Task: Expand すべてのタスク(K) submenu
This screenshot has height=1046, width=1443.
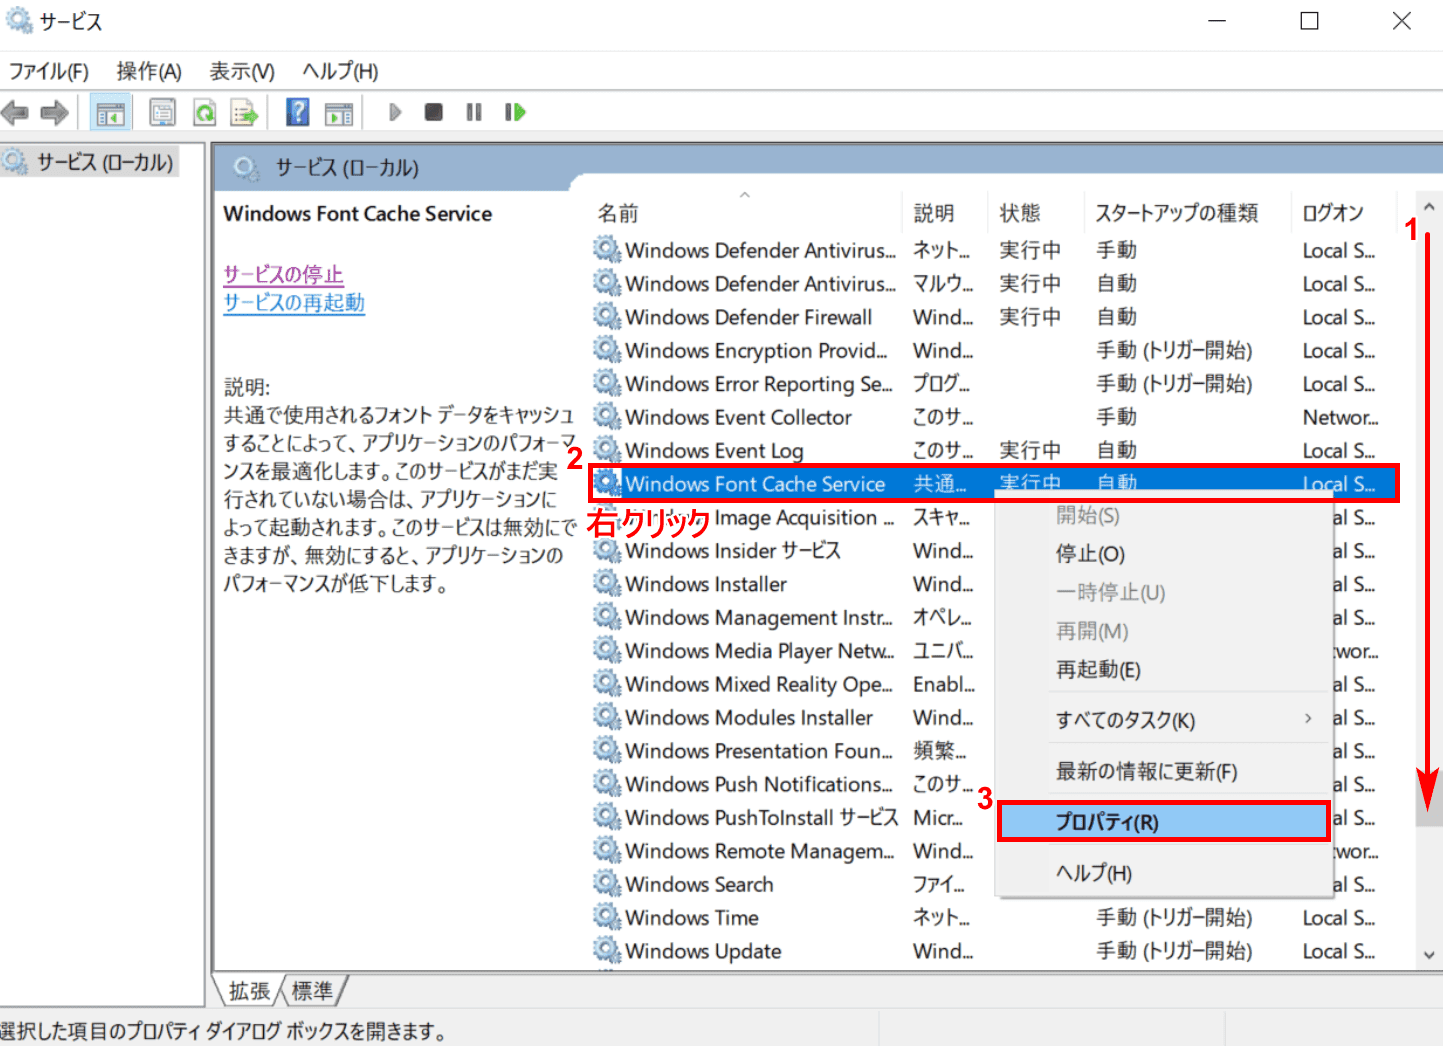Action: 1164,720
